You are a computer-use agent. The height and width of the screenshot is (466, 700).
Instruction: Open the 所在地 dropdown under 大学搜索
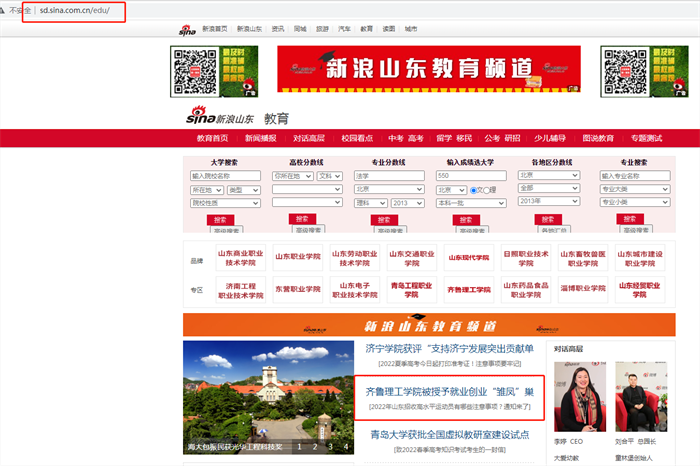pos(206,189)
